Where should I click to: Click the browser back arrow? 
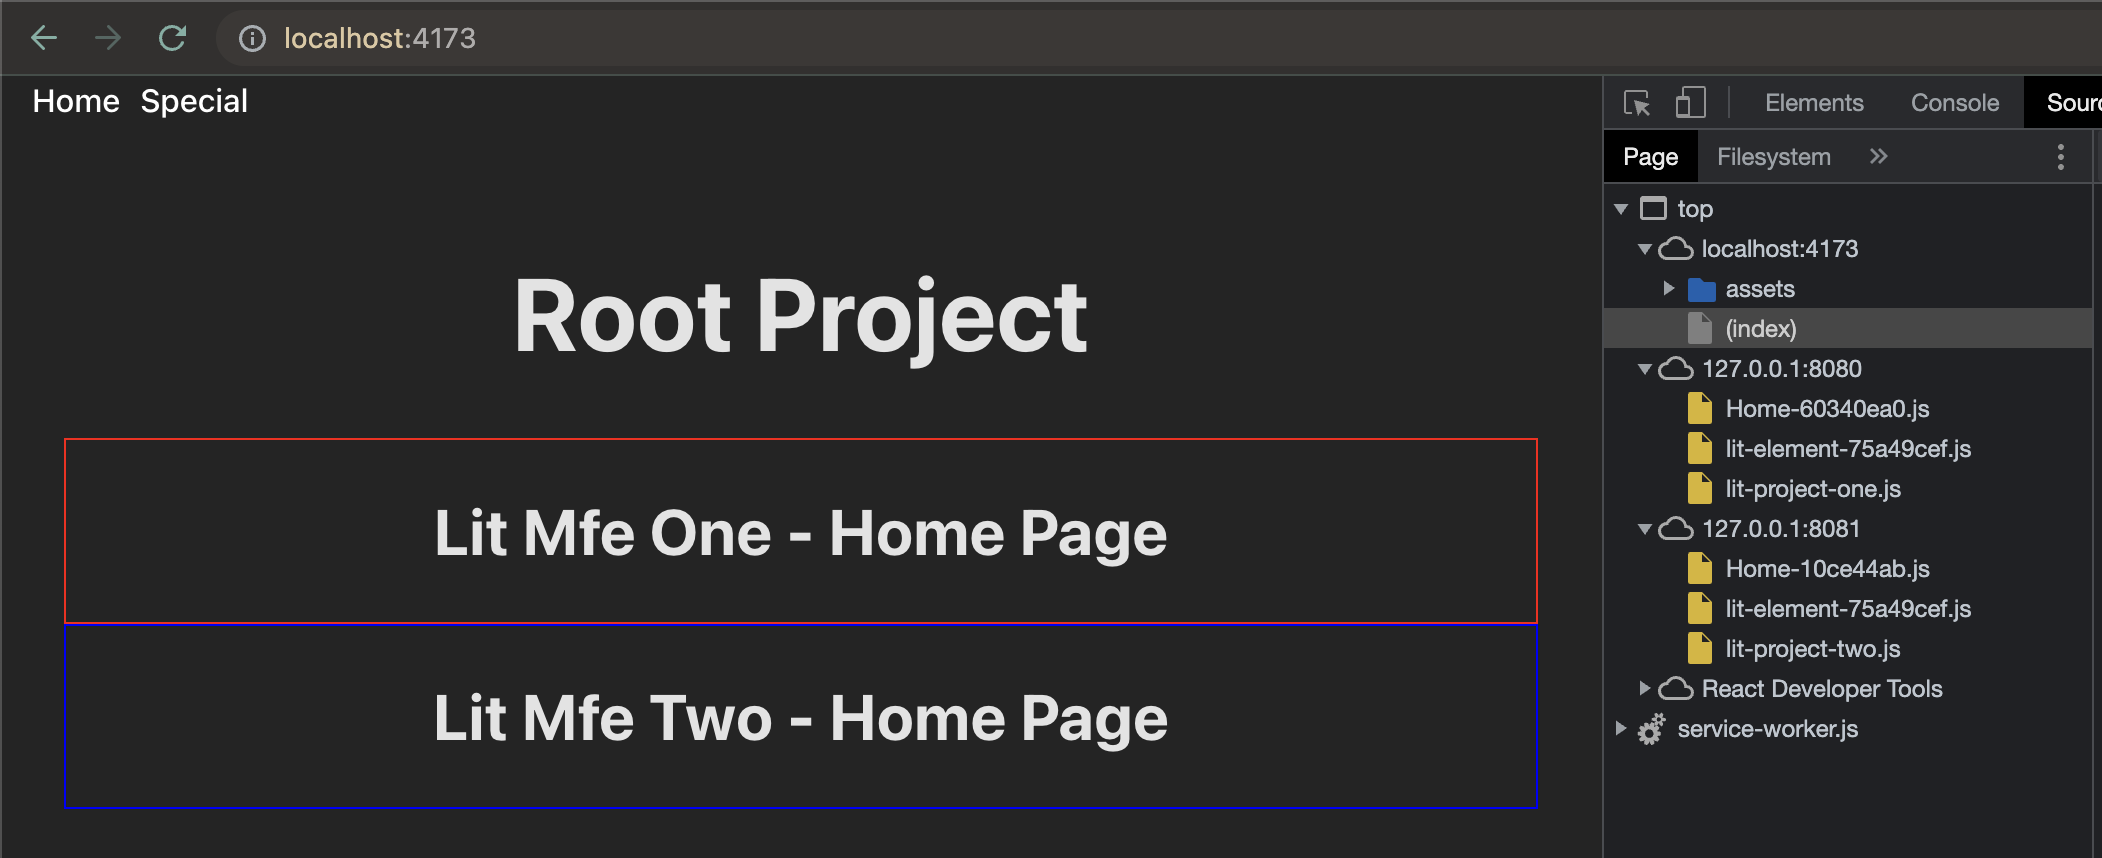click(x=44, y=38)
